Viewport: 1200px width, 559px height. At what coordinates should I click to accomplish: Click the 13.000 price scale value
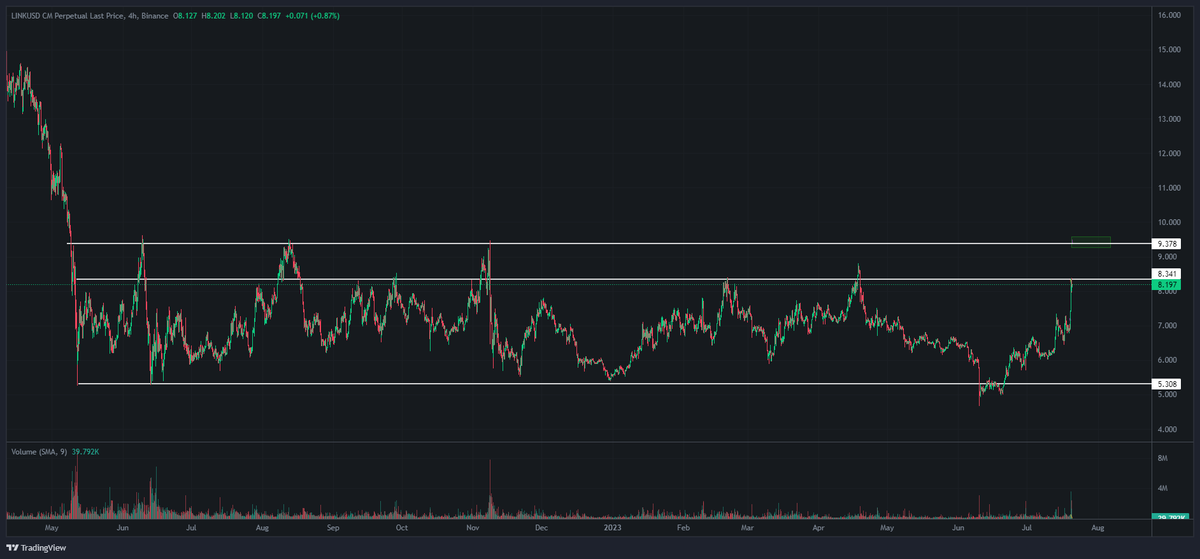(1171, 119)
